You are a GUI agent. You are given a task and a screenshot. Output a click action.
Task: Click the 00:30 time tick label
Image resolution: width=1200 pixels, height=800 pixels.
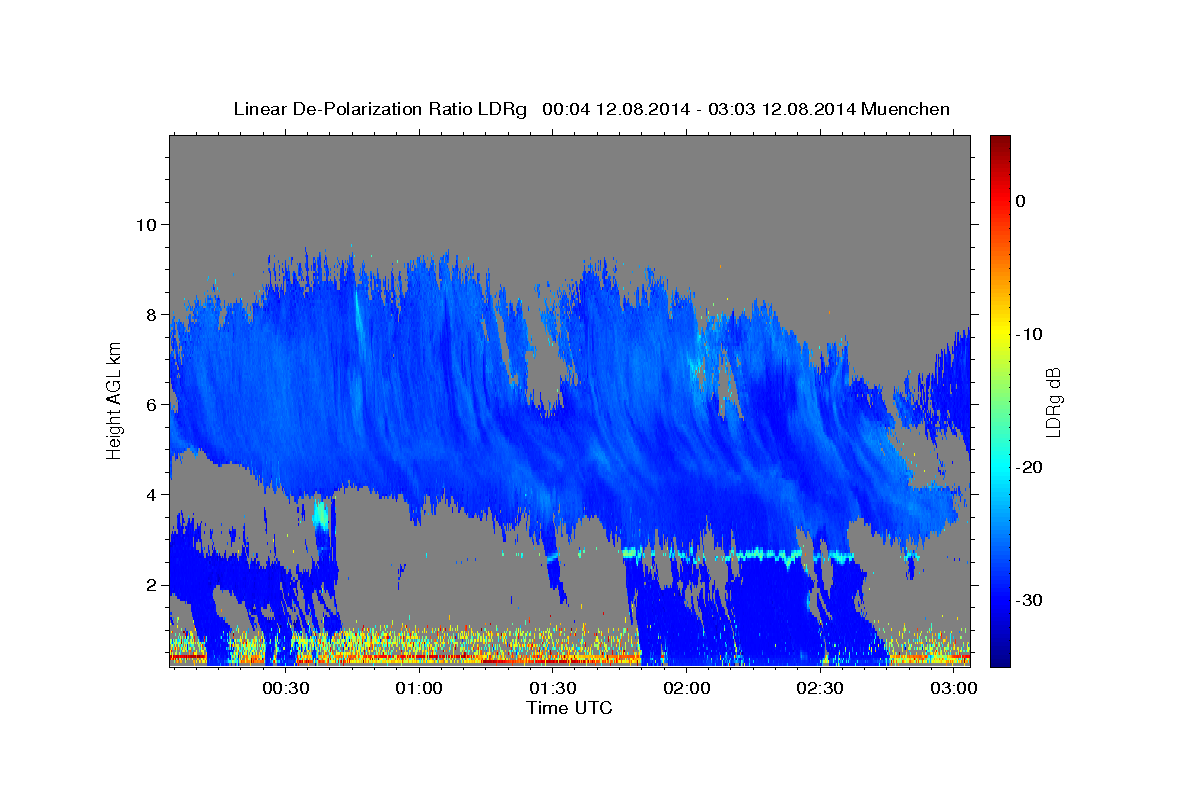pyautogui.click(x=285, y=689)
